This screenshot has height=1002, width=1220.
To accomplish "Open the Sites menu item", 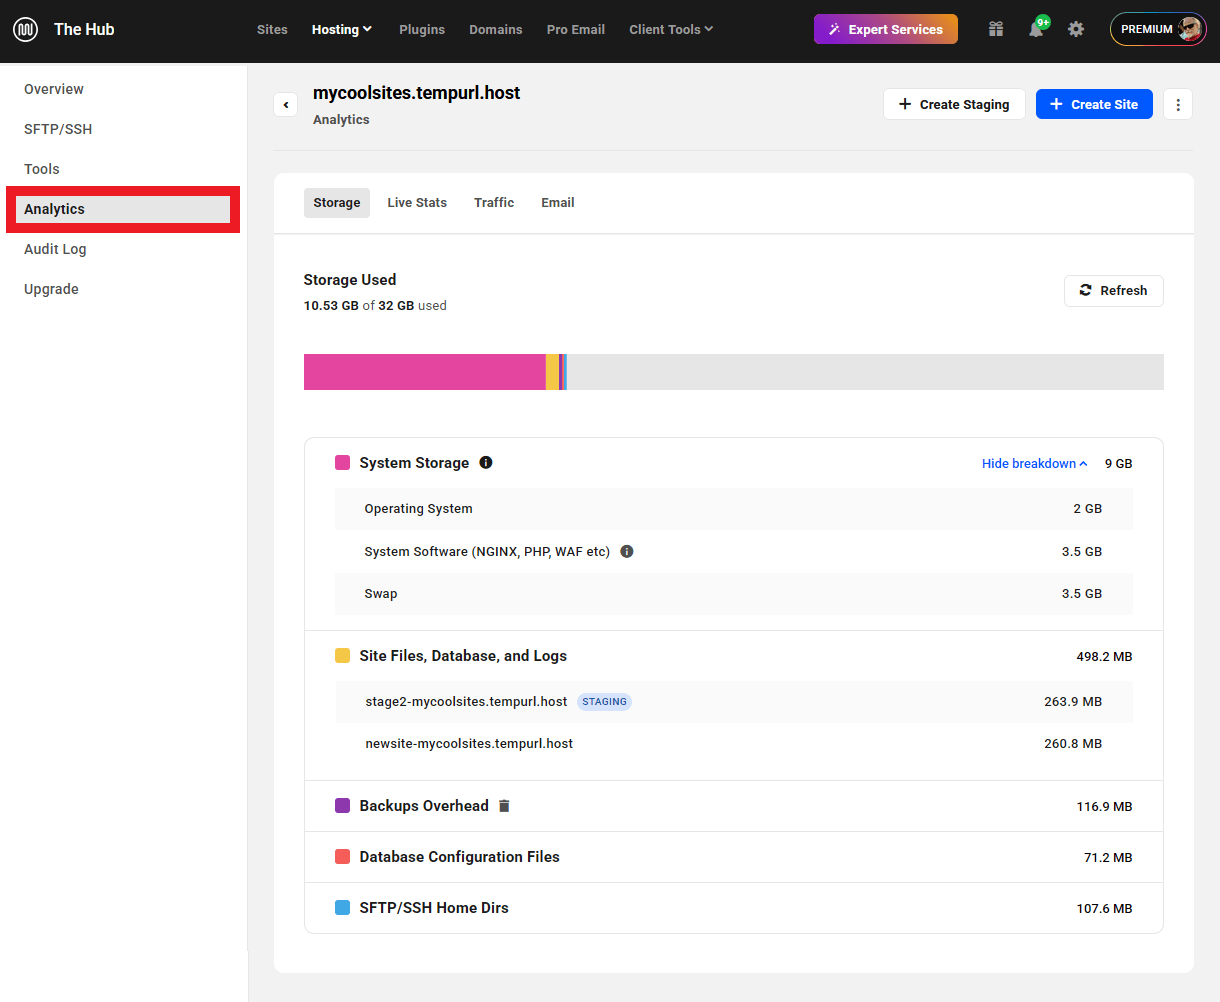I will click(x=272, y=29).
